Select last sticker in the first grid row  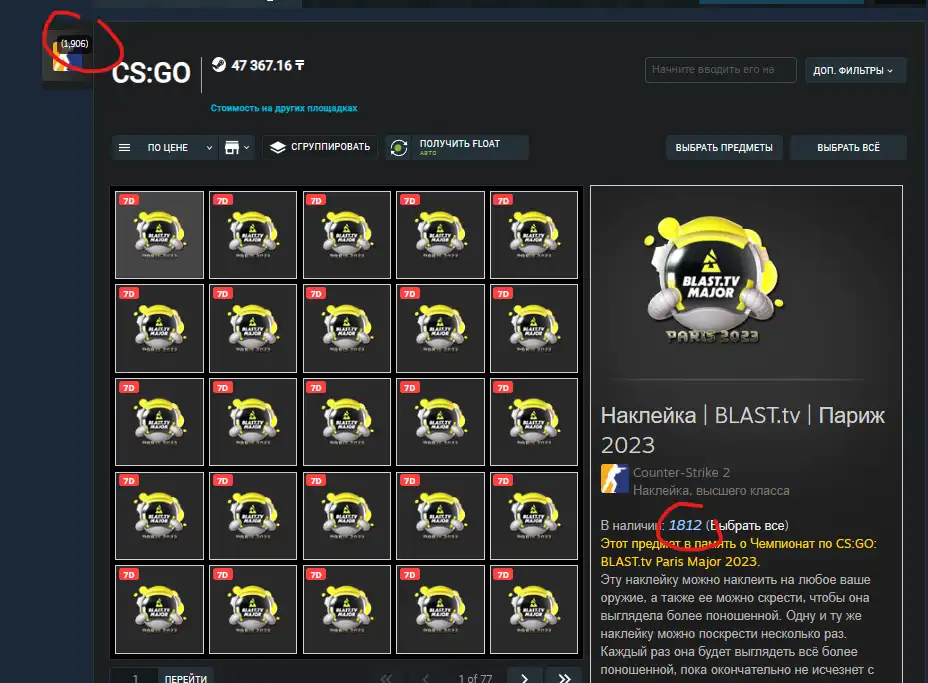(534, 235)
